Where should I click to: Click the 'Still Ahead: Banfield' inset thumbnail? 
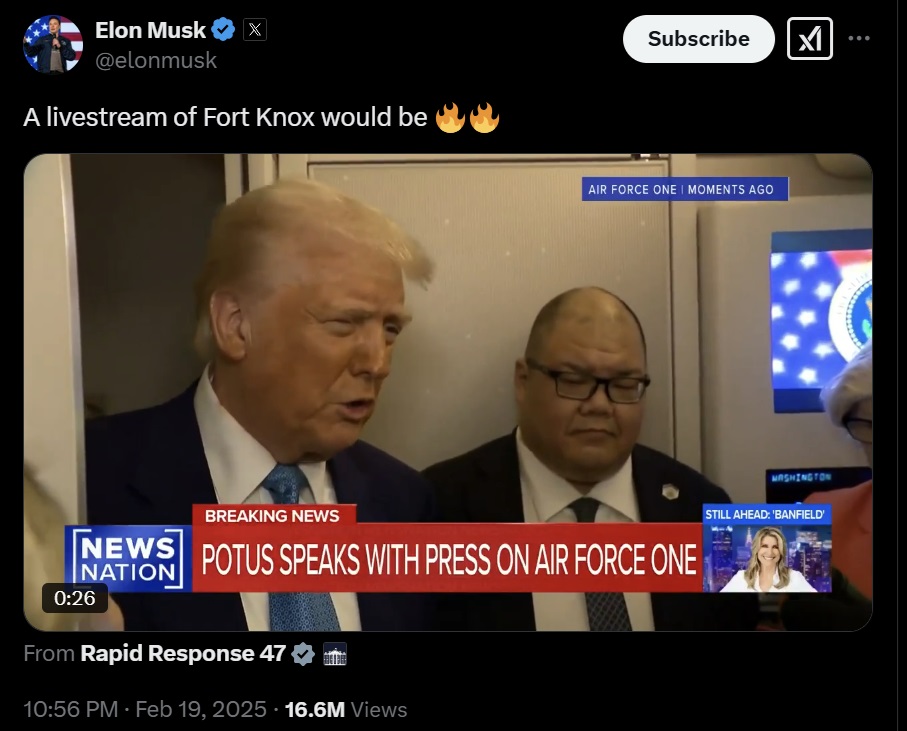(x=767, y=548)
